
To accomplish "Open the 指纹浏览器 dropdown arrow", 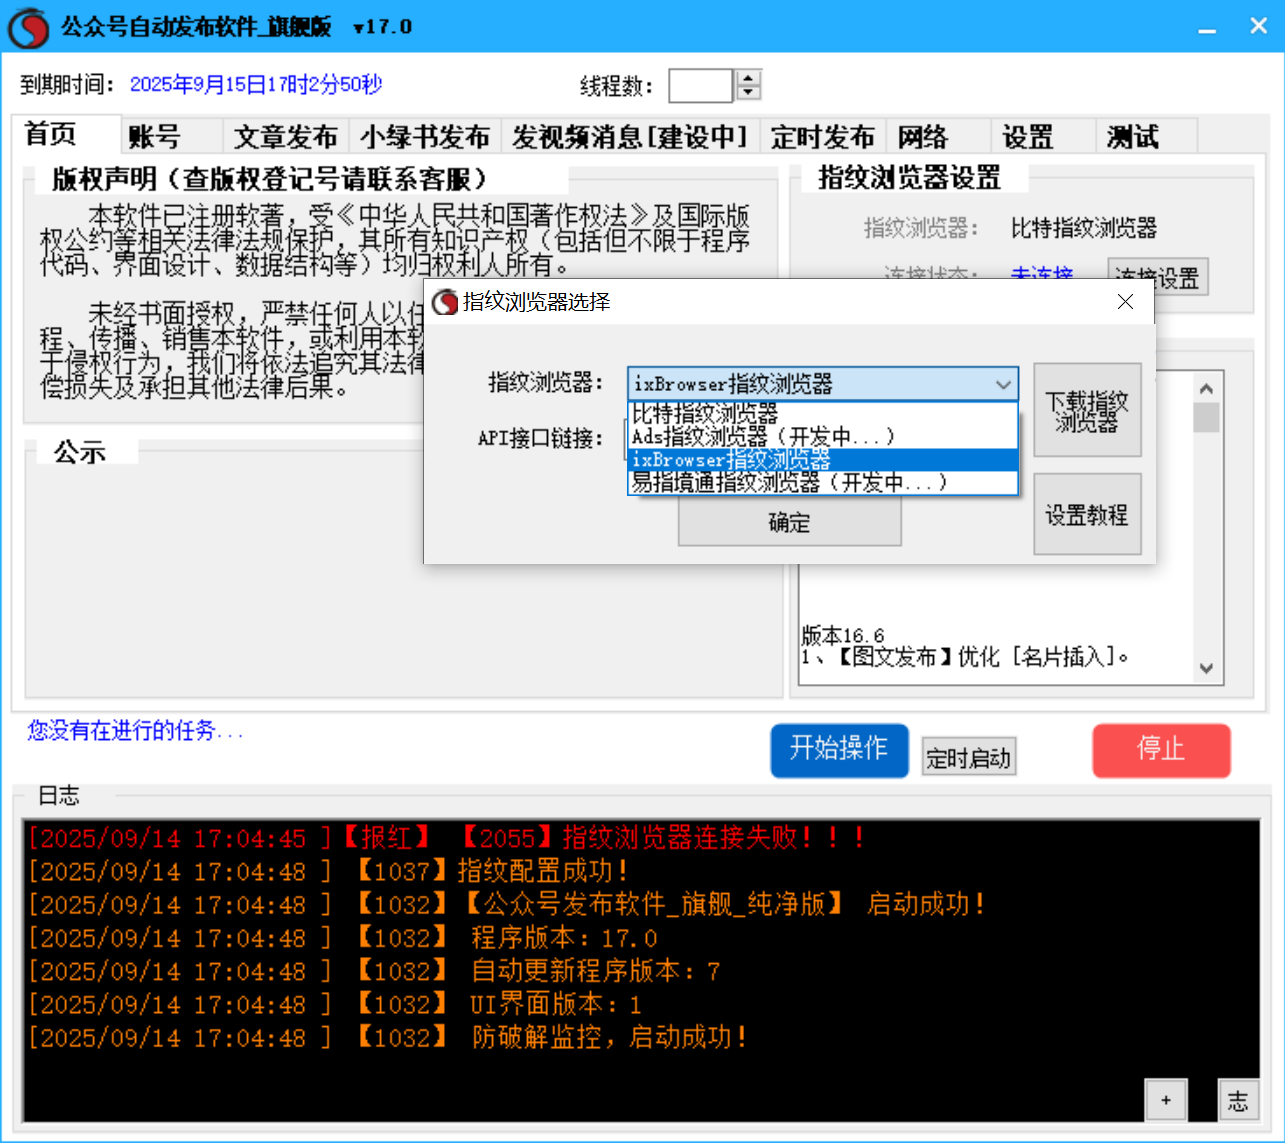I will pyautogui.click(x=1003, y=384).
